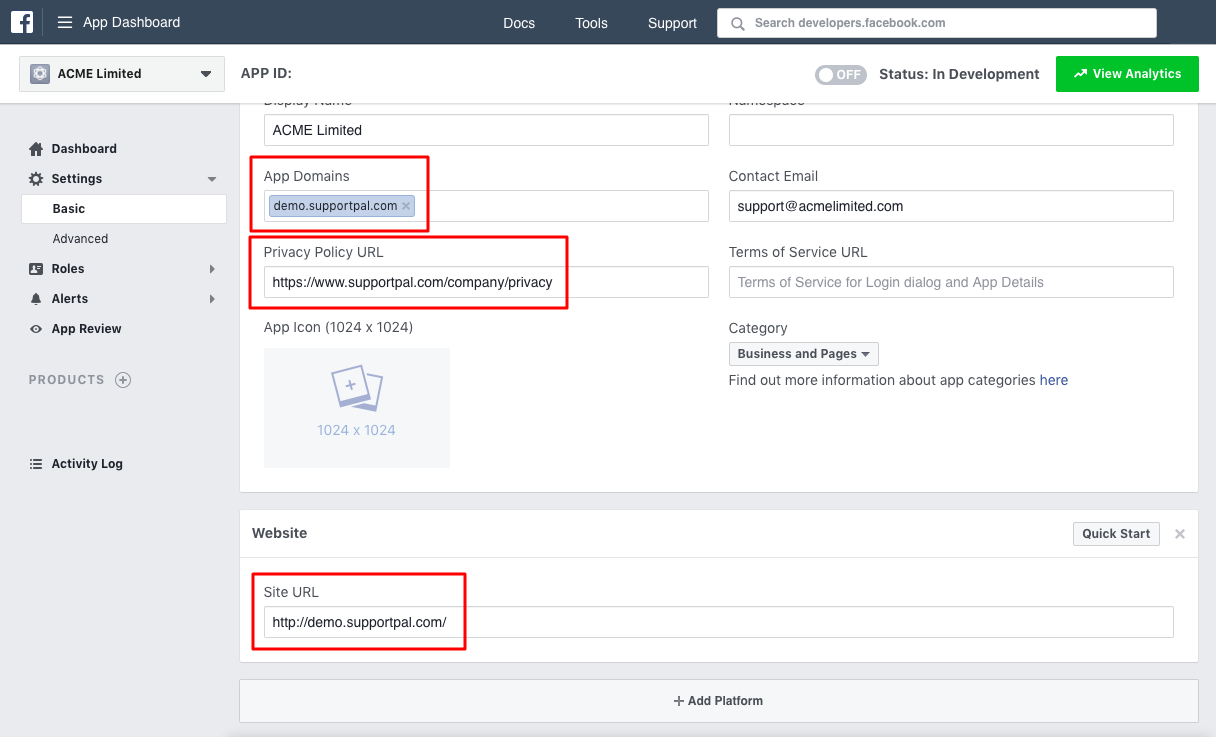Viewport: 1216px width, 737px height.
Task: Click the 'APP ID:' label
Action: click(266, 73)
